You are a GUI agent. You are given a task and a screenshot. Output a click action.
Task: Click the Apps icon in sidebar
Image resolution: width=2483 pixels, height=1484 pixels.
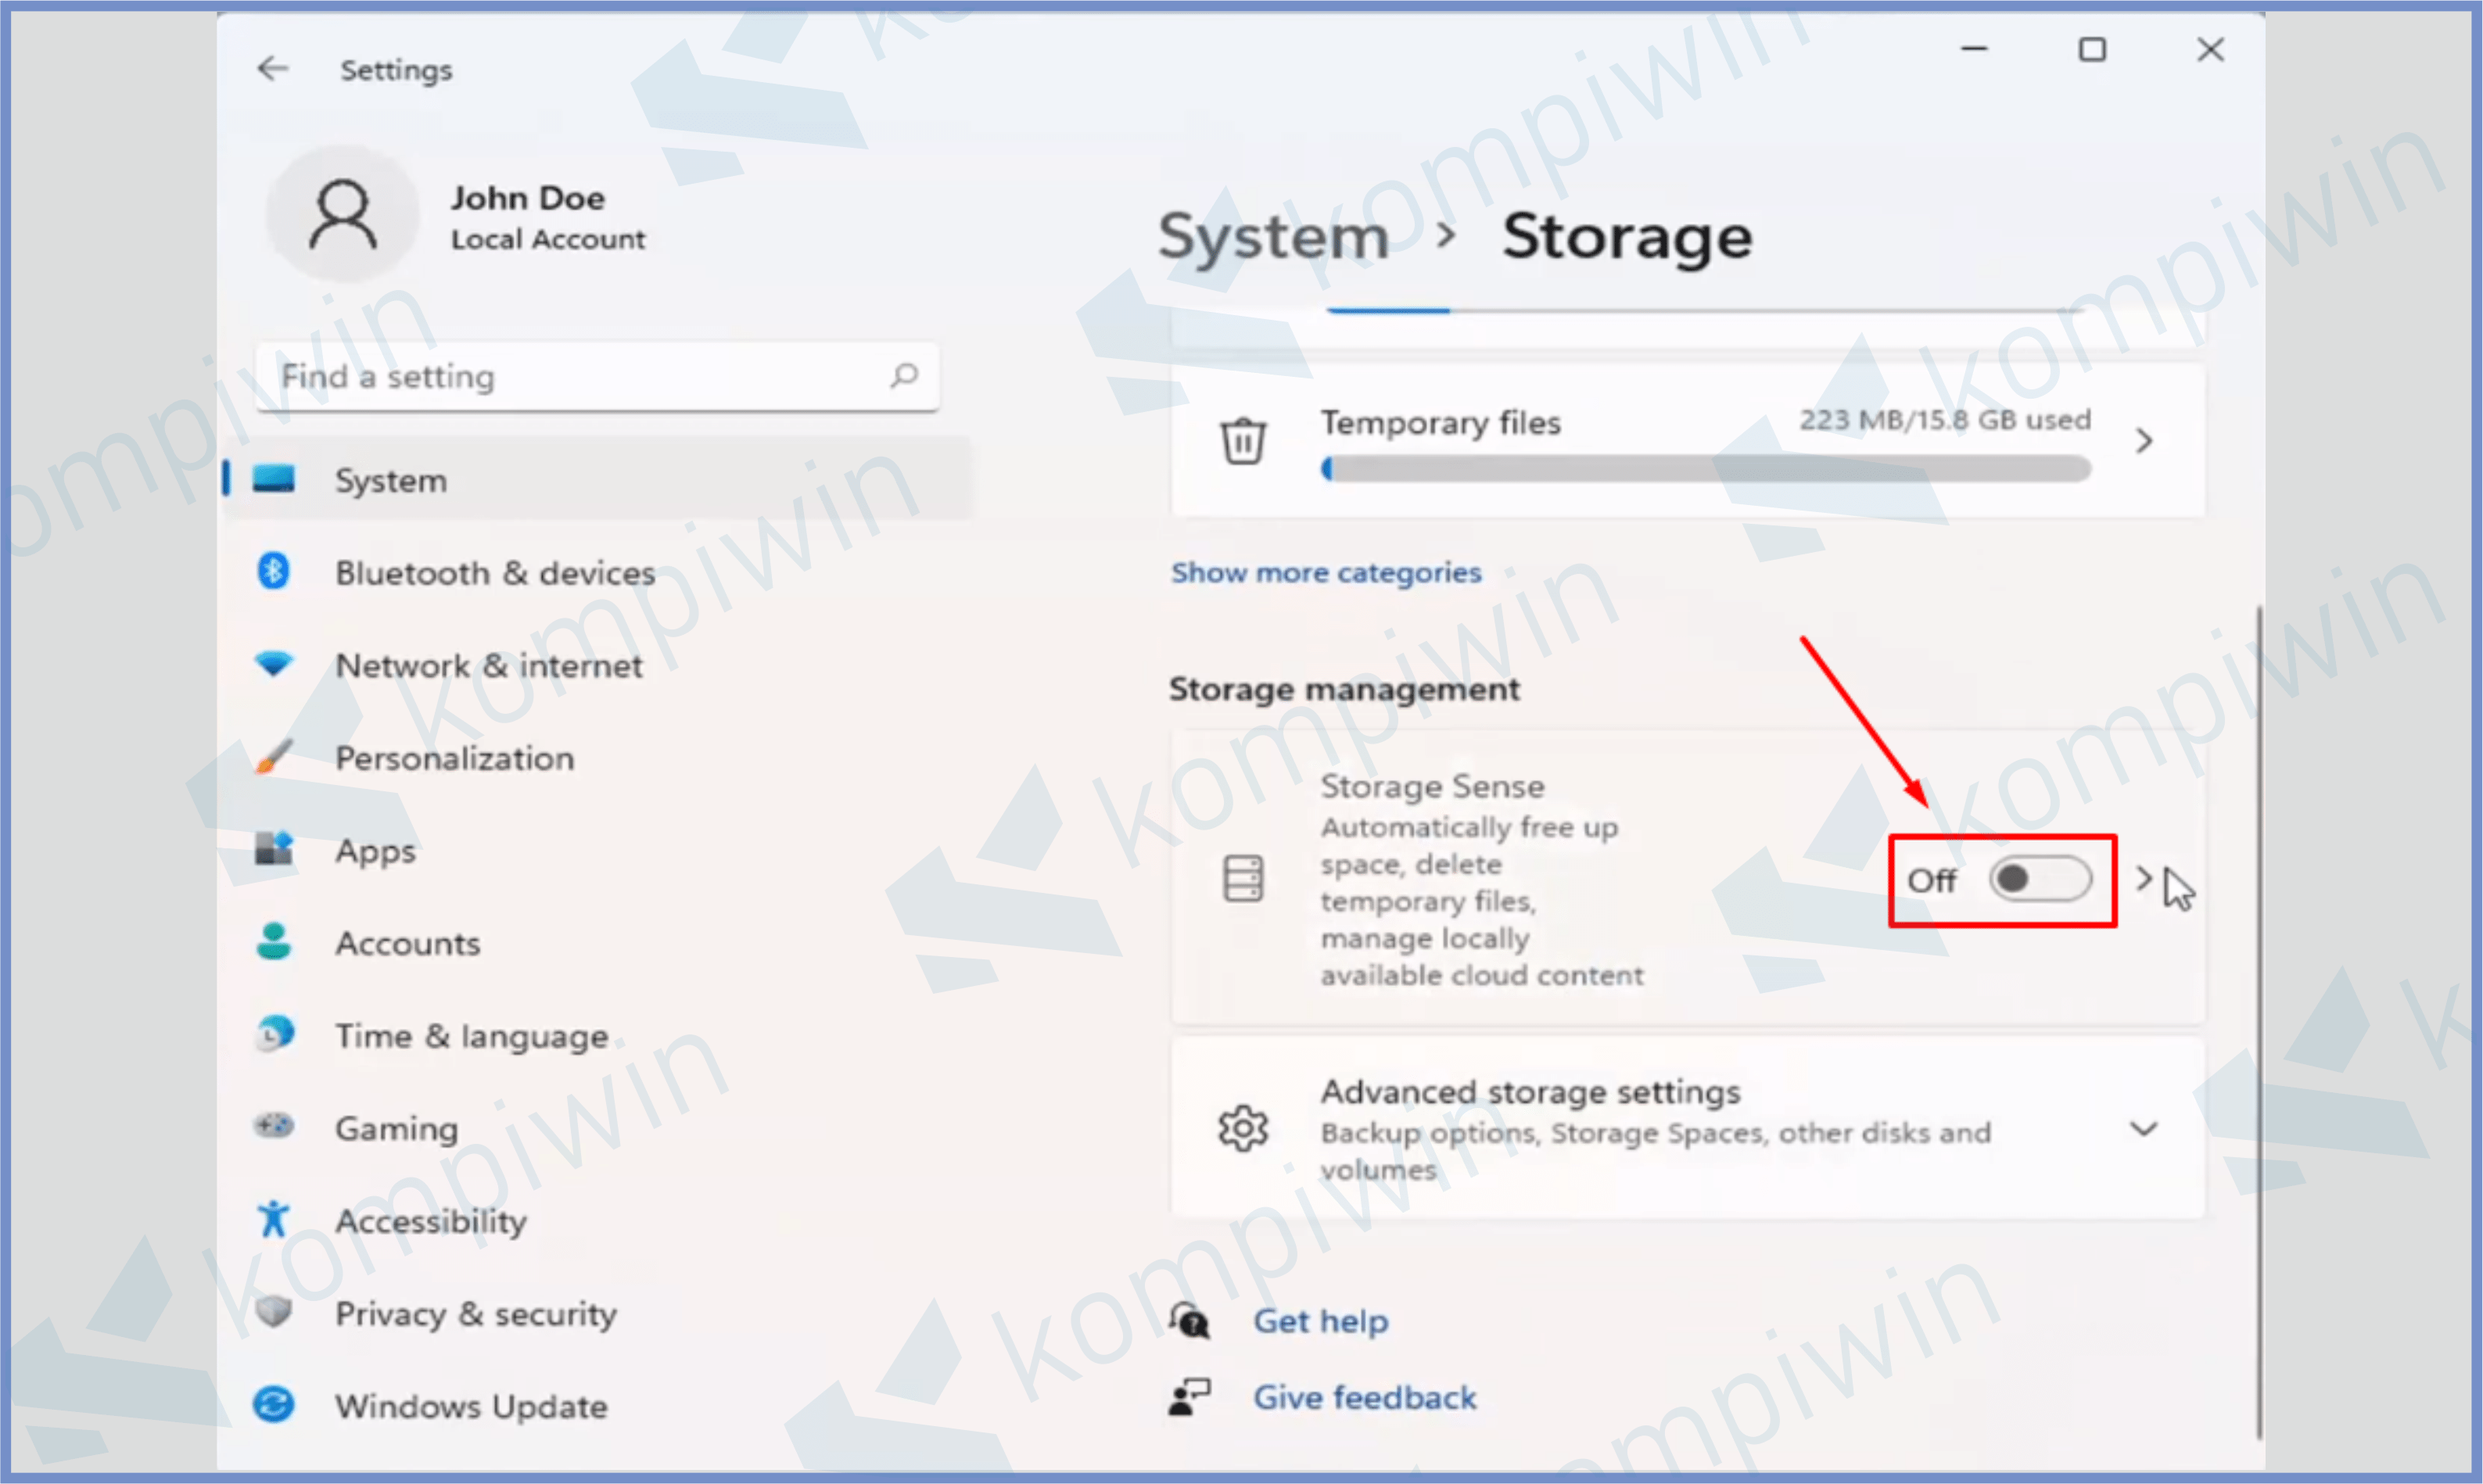click(273, 848)
